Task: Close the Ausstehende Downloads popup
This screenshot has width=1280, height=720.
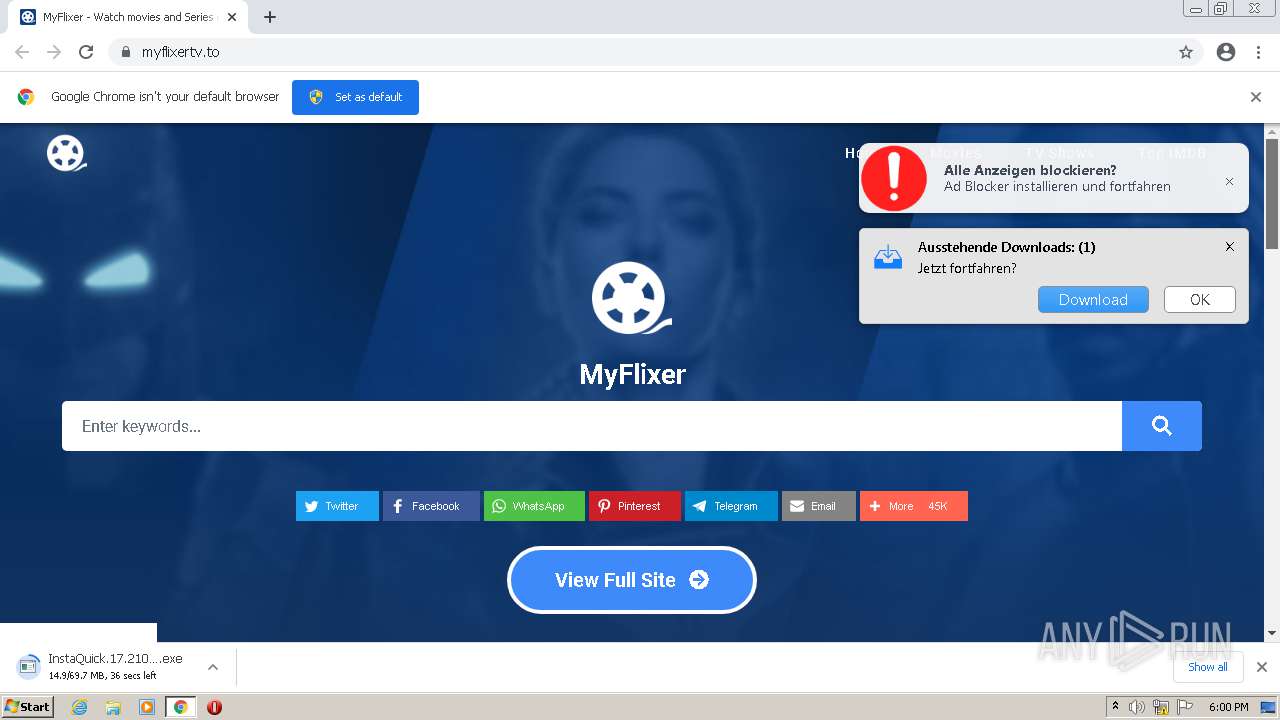Action: [1230, 247]
